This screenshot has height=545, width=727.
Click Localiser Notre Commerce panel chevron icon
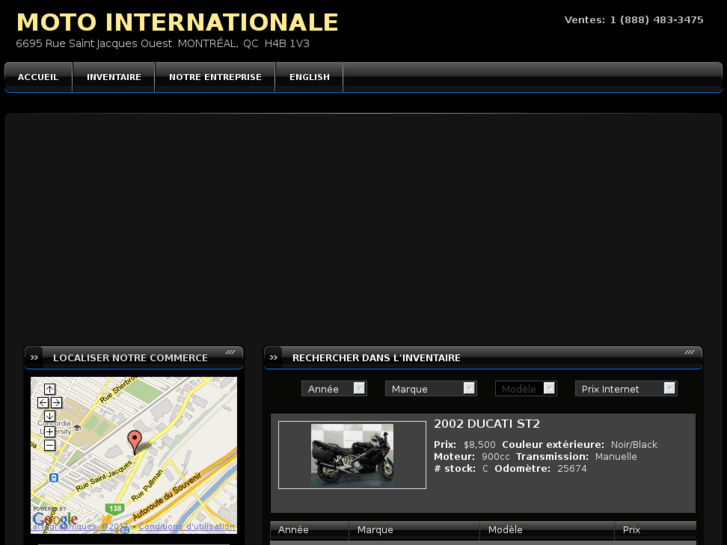(34, 358)
